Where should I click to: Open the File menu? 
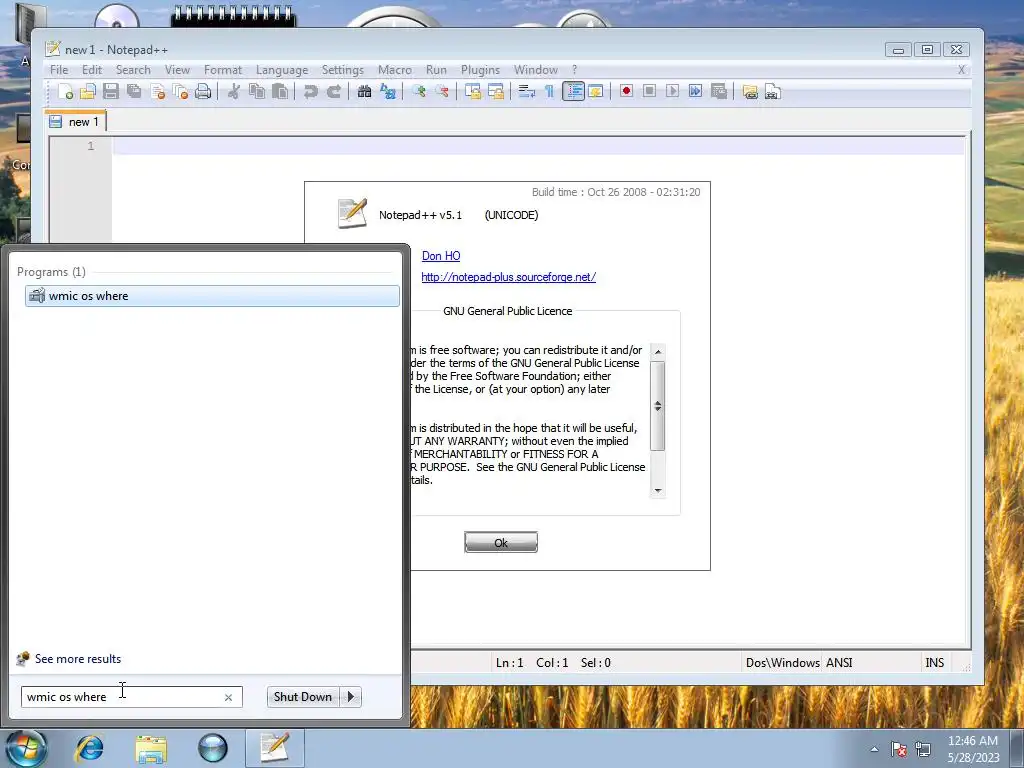pyautogui.click(x=59, y=70)
